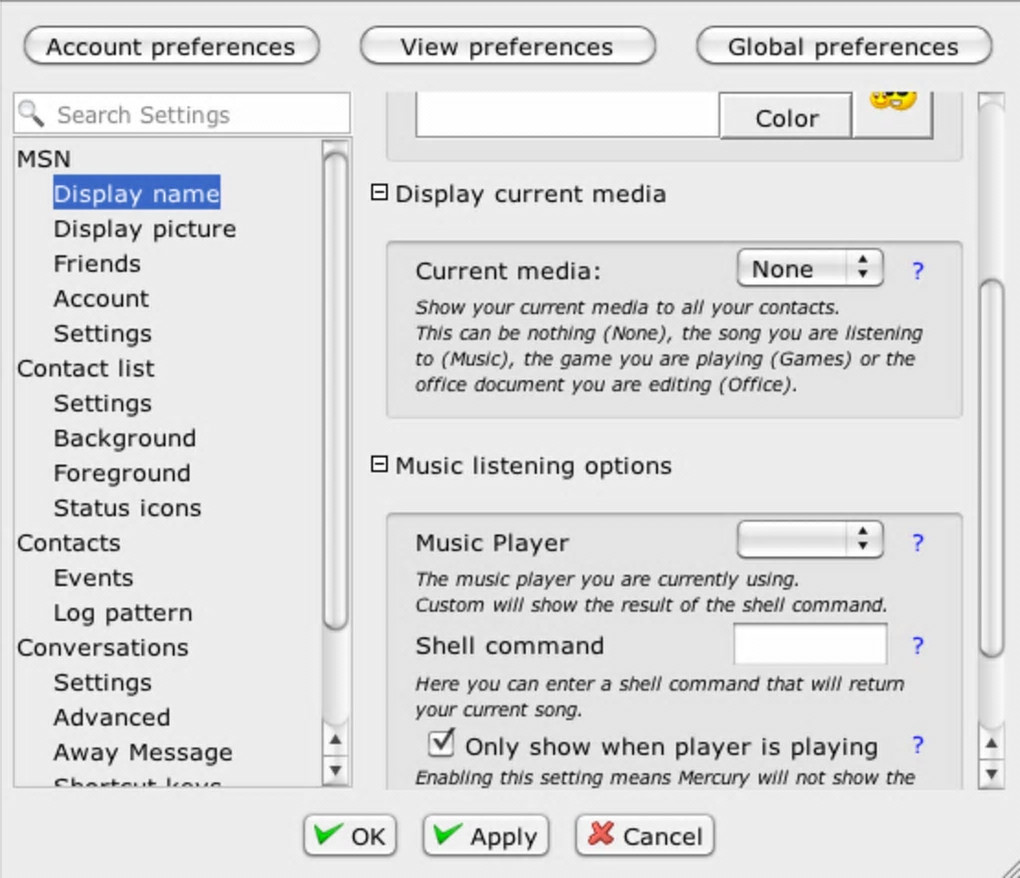Click into the Shell command text field

(810, 645)
